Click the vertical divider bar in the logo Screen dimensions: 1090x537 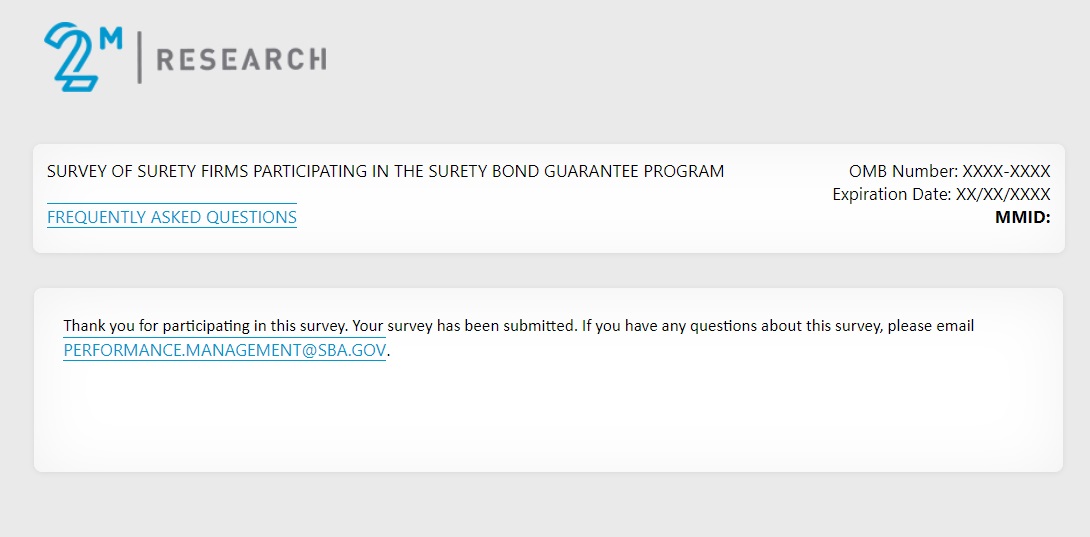tap(139, 58)
